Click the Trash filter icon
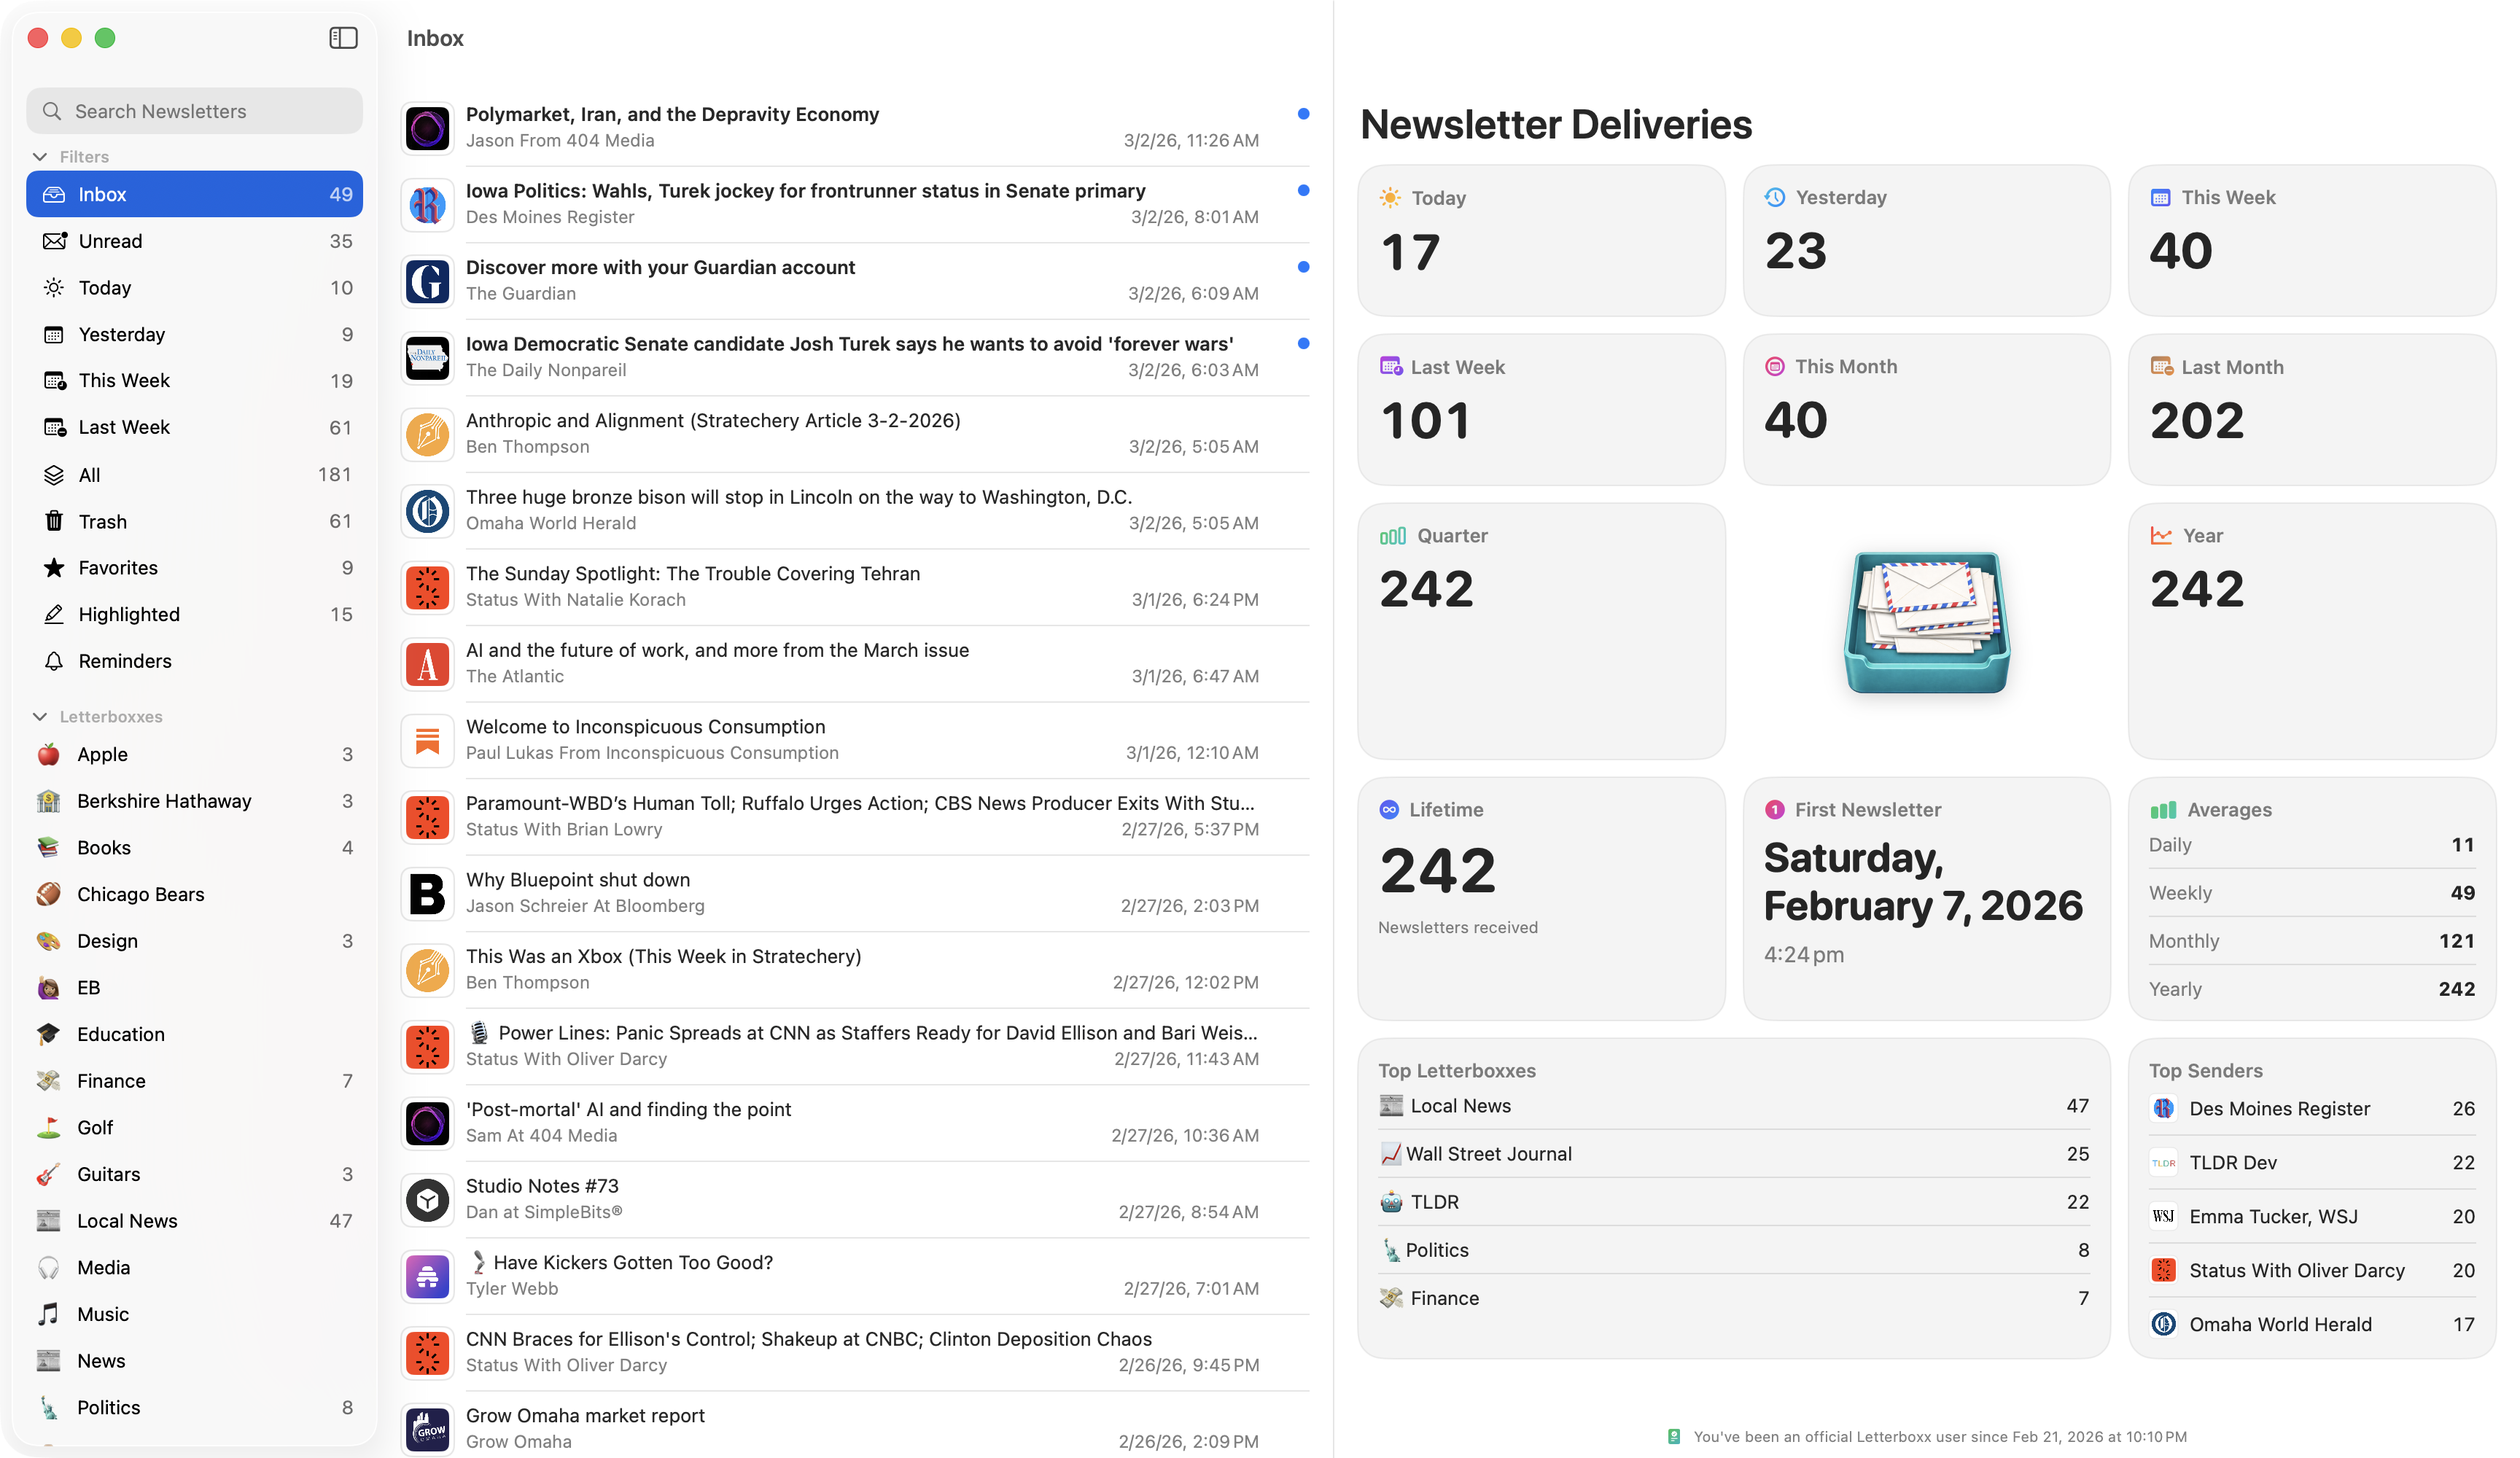2520x1458 pixels. (54, 521)
